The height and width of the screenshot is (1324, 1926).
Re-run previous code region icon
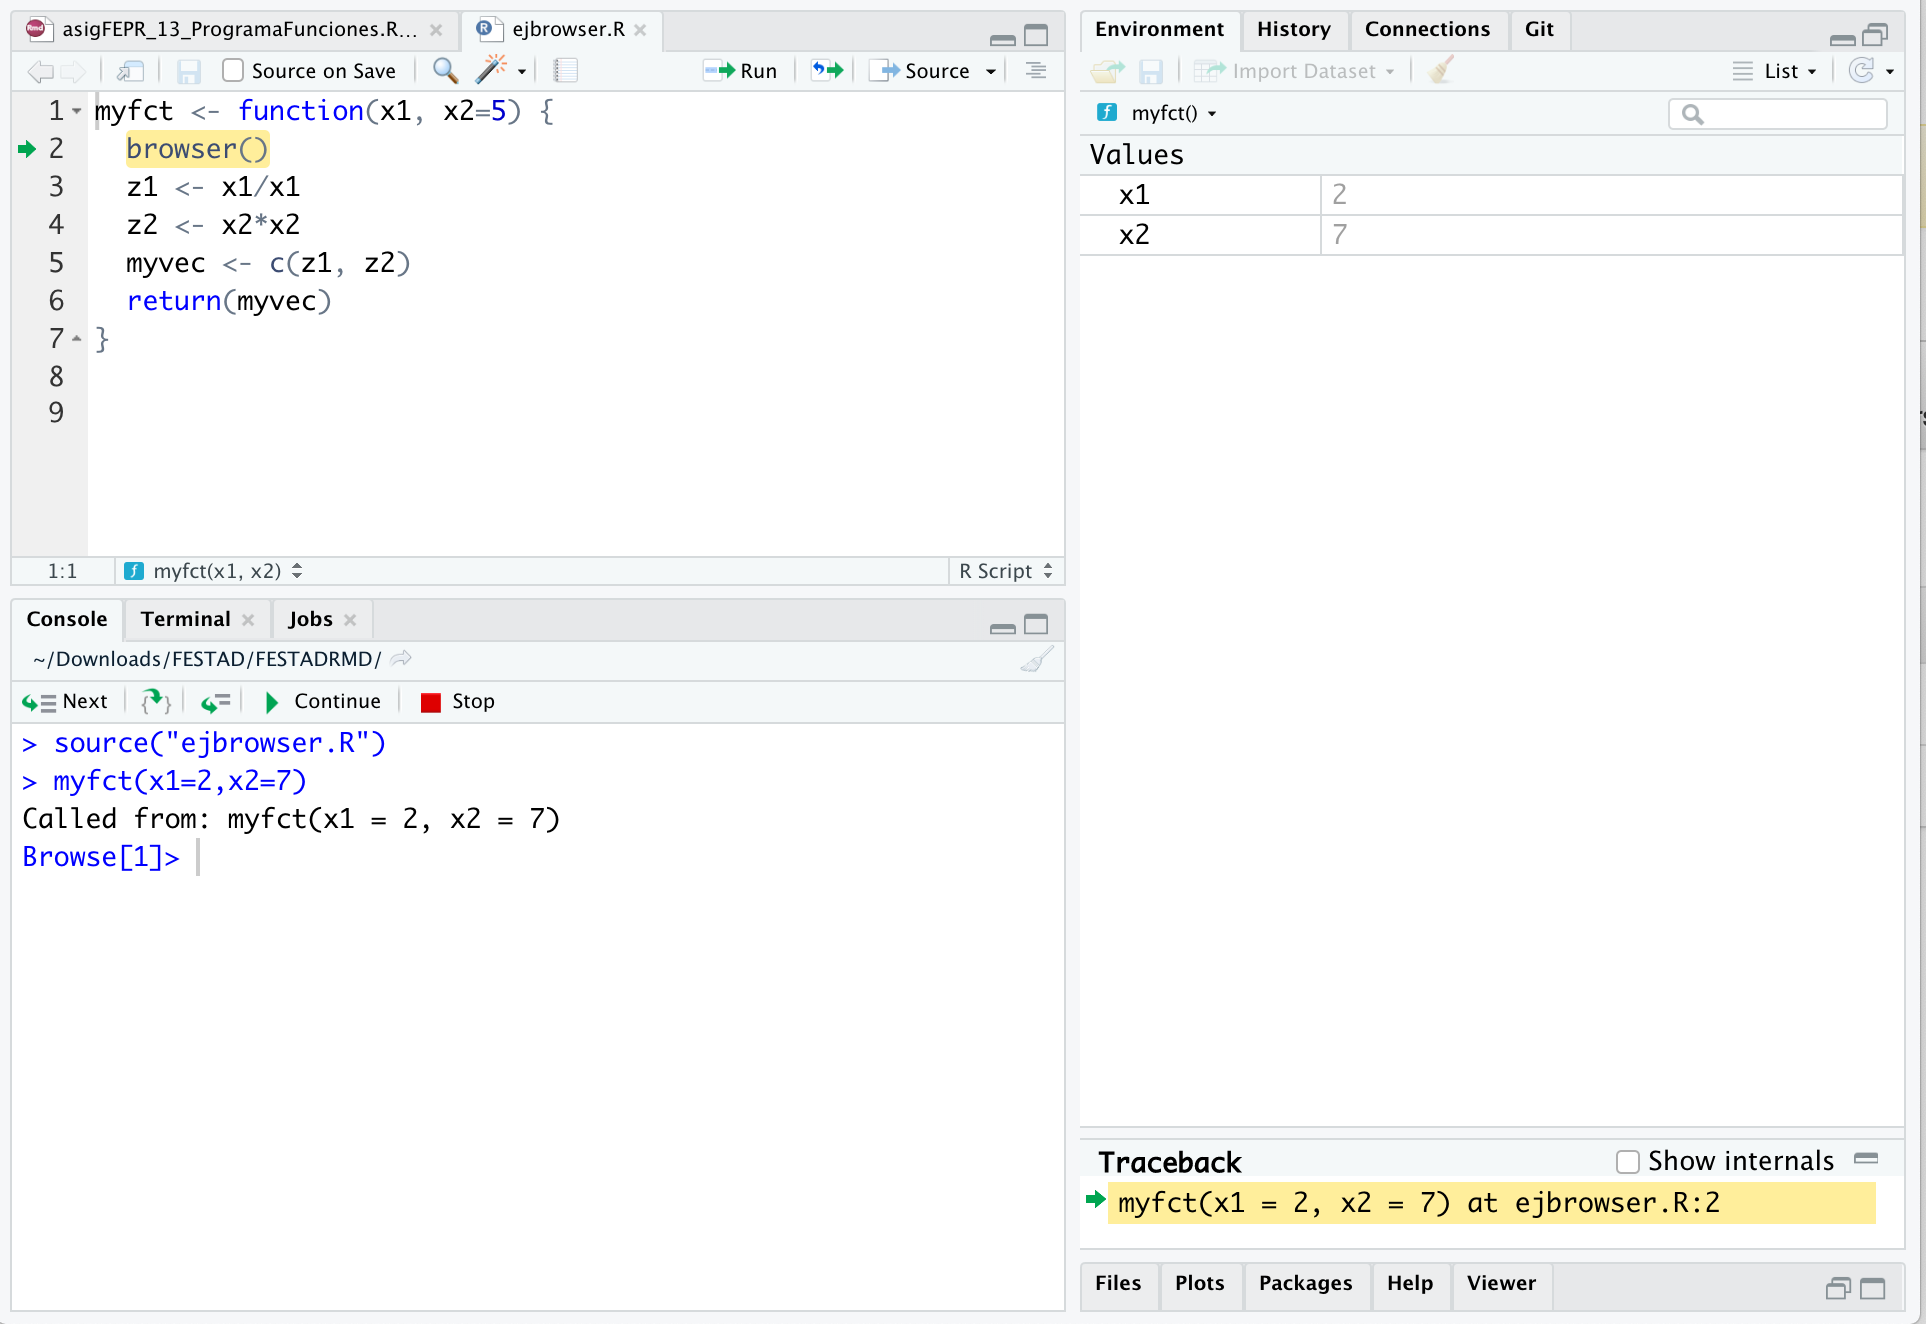(827, 70)
